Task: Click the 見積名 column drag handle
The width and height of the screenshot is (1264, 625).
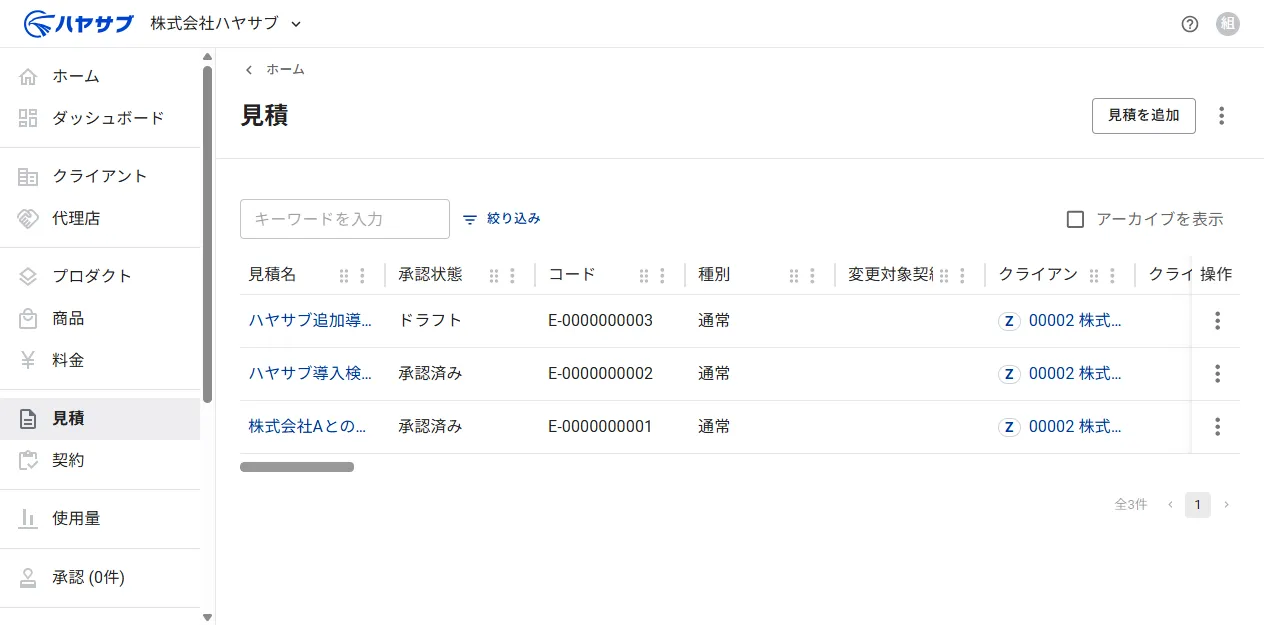Action: pos(344,275)
